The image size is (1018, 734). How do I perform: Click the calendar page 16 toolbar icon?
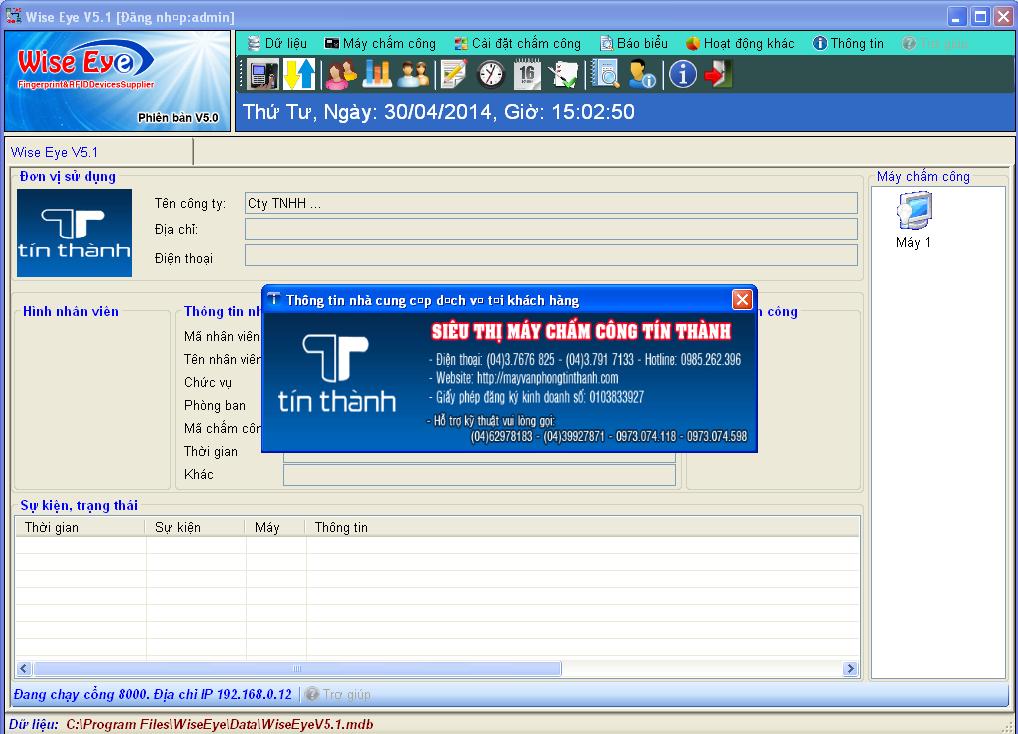pos(527,74)
